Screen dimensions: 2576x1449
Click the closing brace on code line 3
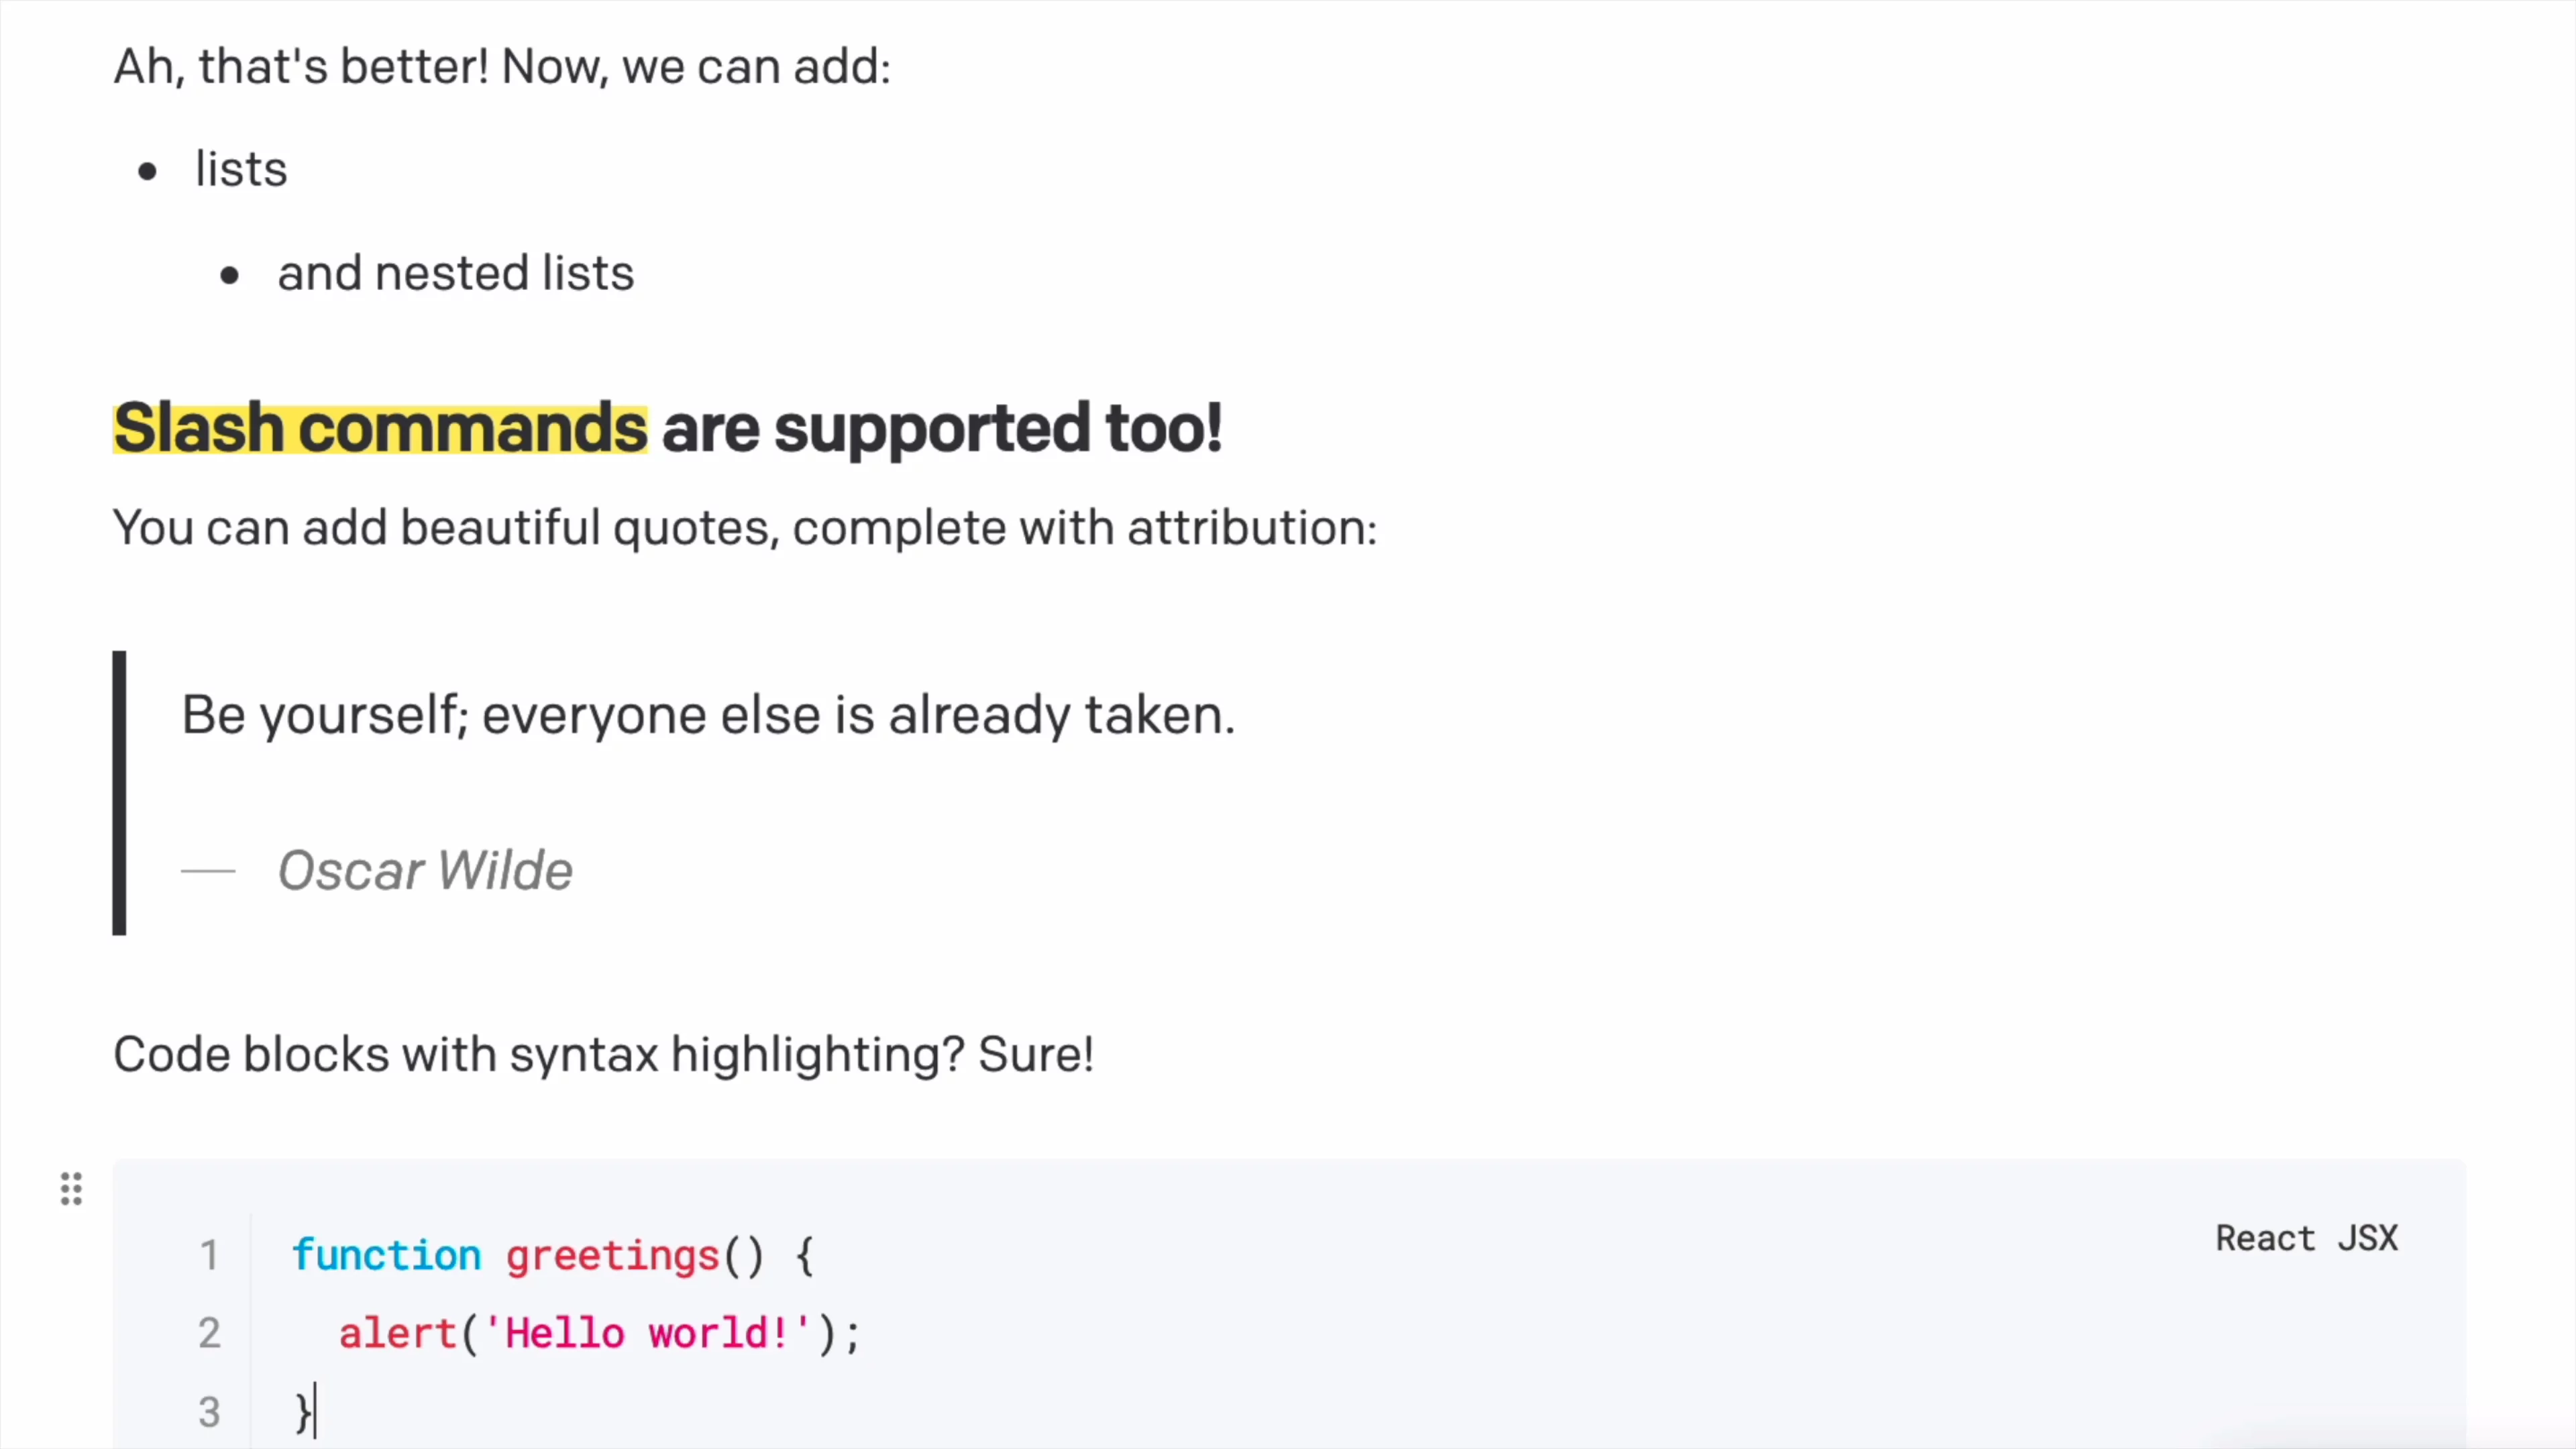click(x=302, y=1412)
